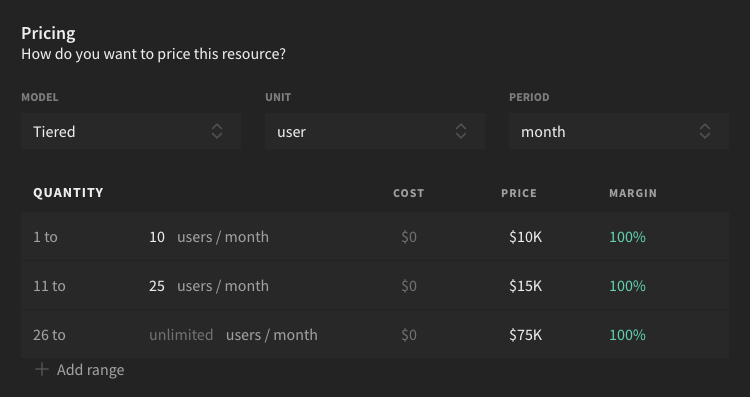The image size is (750, 397).
Task: Edit the upper quantity 10 in first tier
Action: pos(157,237)
